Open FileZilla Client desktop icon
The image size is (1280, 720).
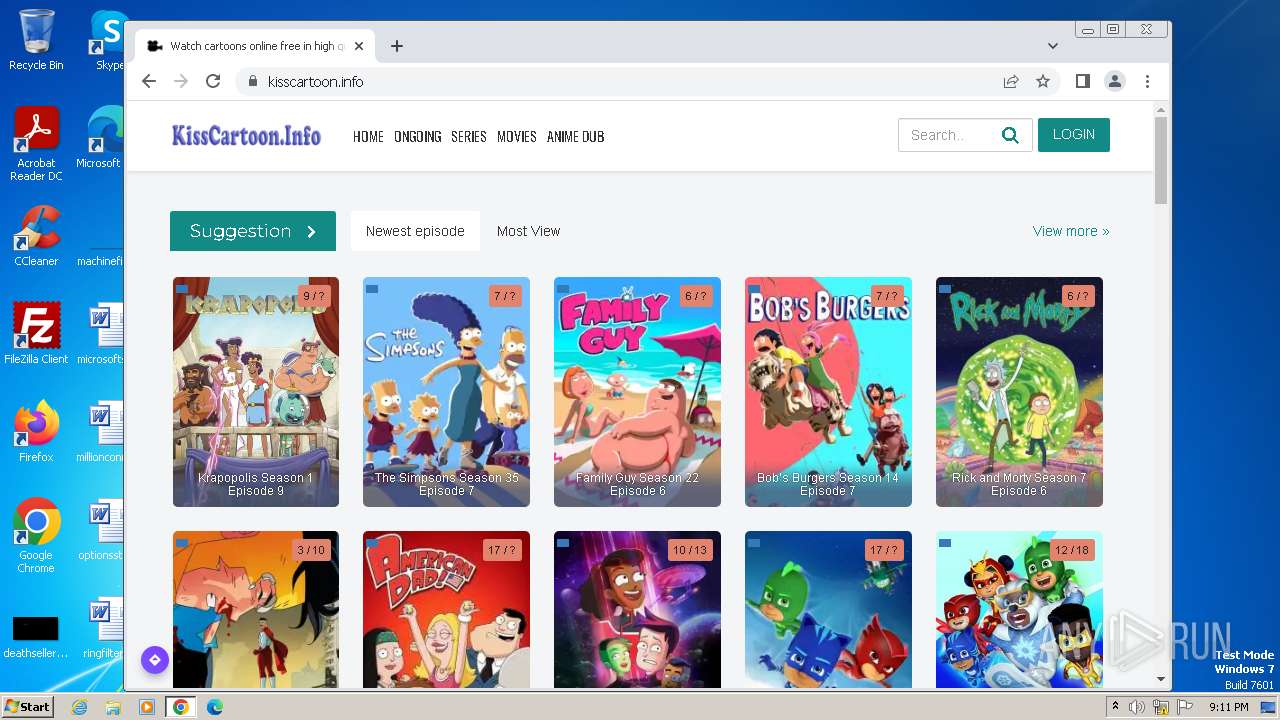pyautogui.click(x=36, y=333)
